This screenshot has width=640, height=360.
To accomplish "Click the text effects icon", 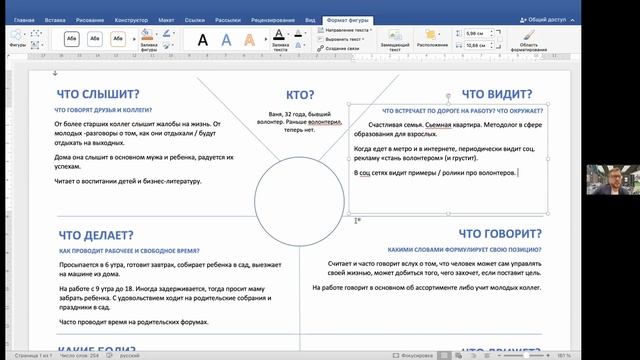I will 298,45.
